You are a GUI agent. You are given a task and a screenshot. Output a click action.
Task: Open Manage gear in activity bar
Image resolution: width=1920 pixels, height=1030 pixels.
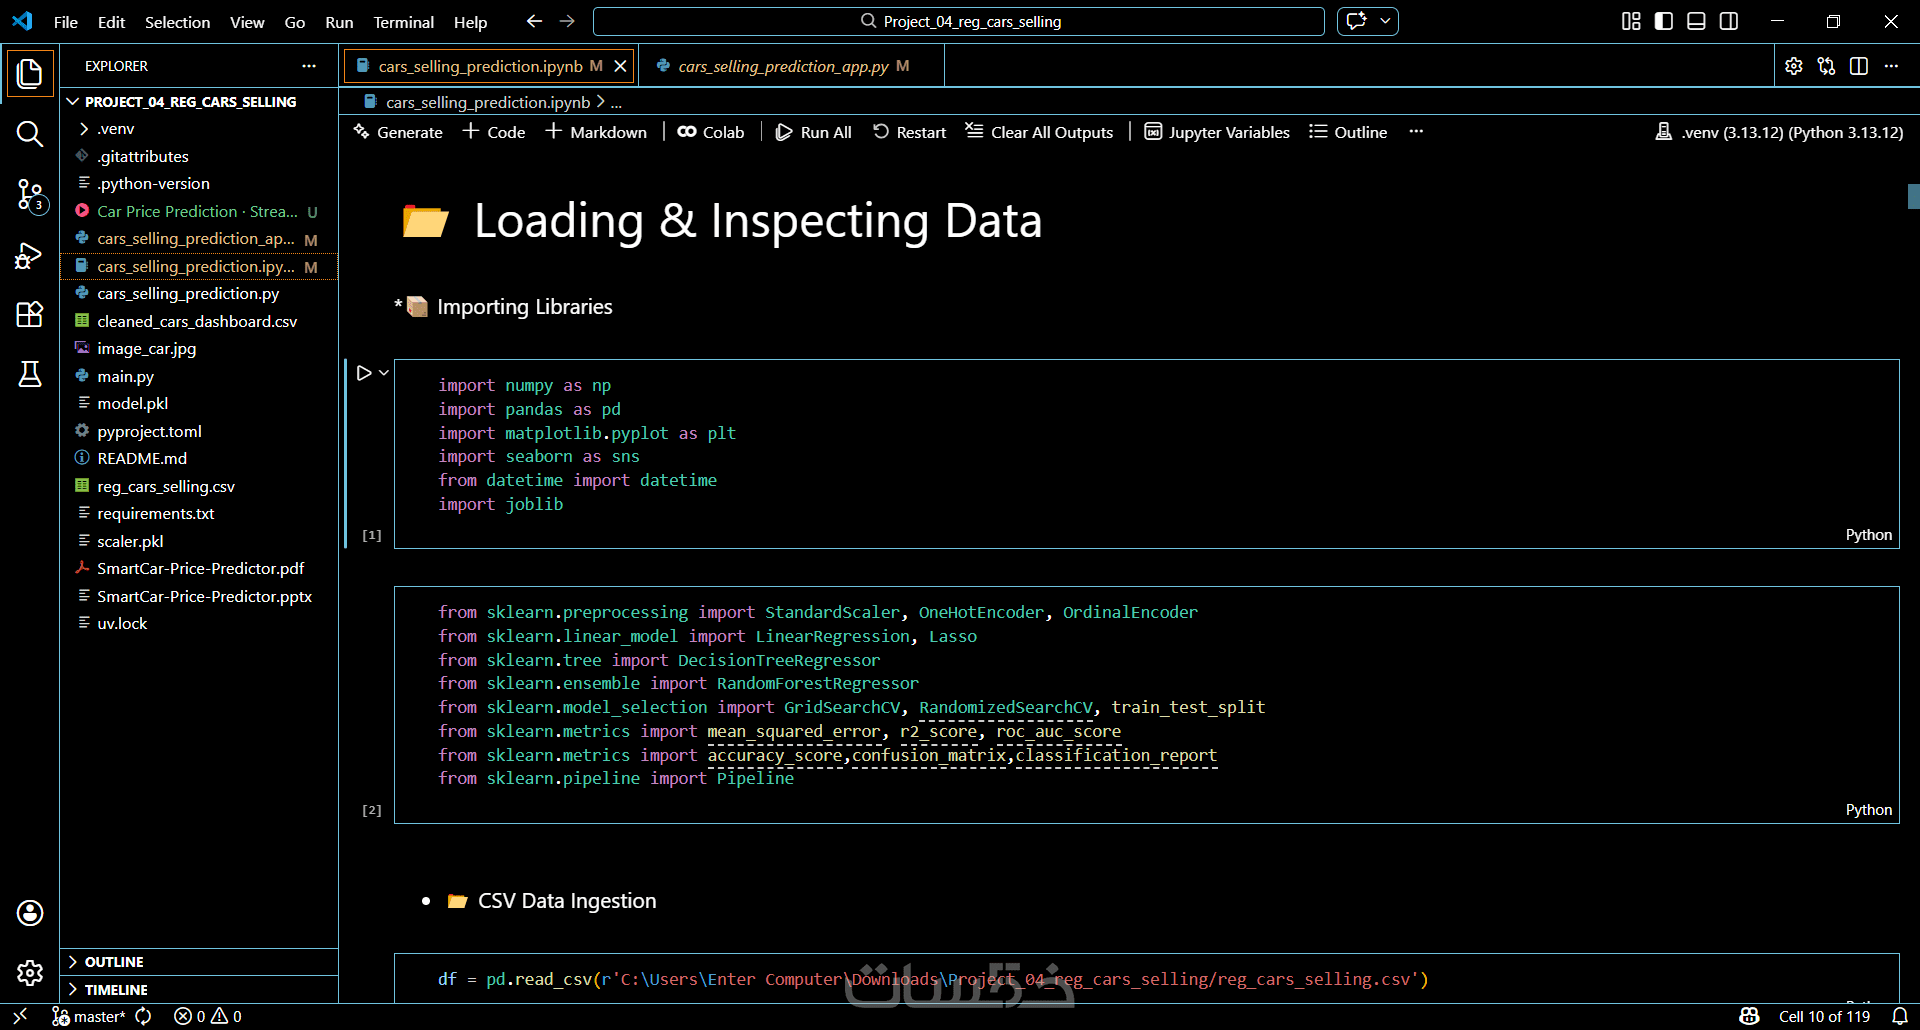pos(30,972)
